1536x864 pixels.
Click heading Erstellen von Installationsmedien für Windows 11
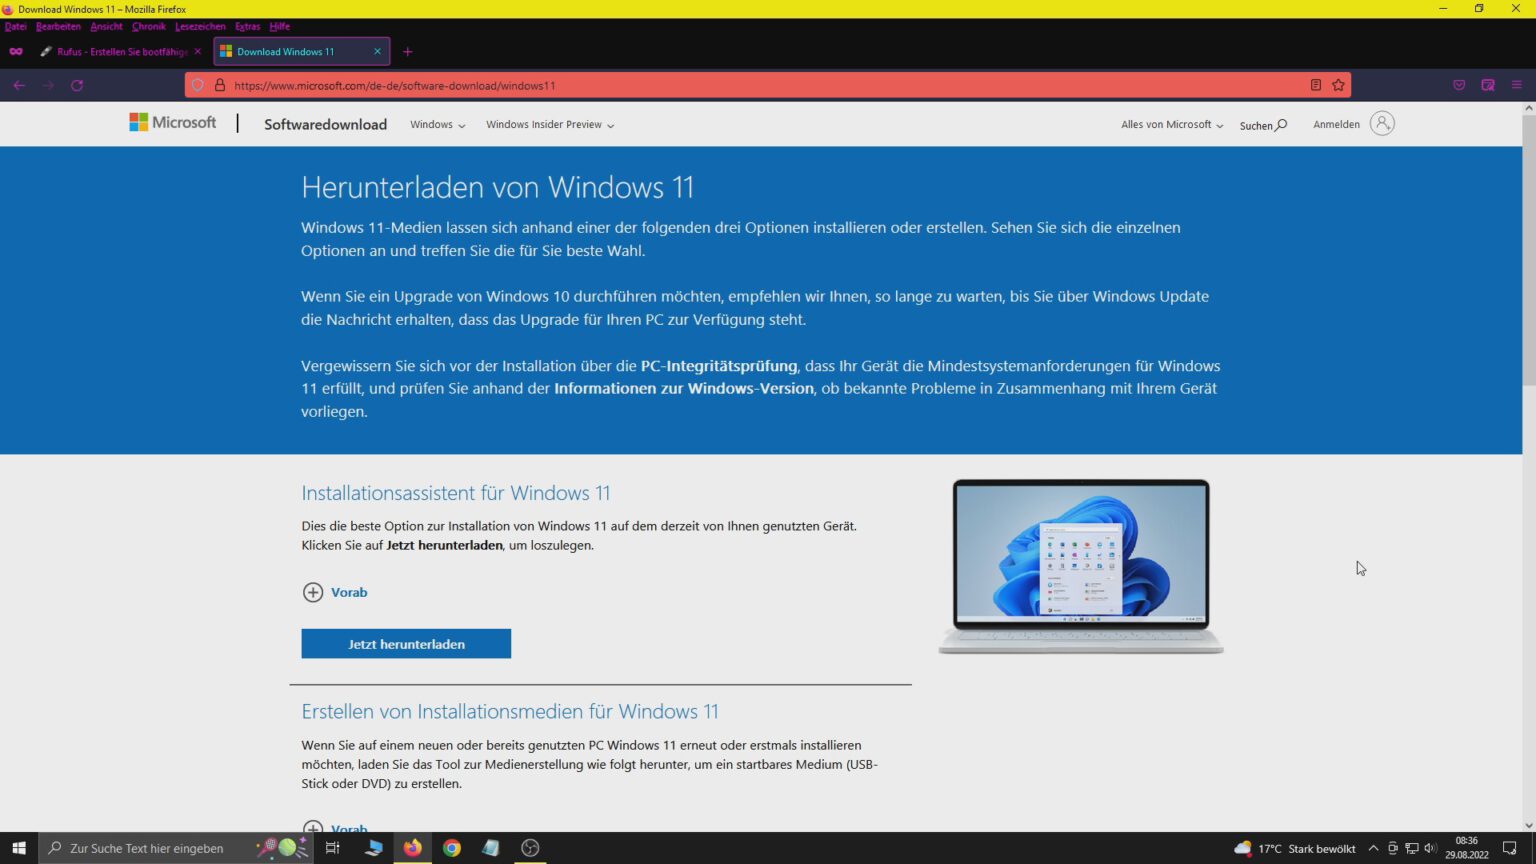tap(510, 712)
